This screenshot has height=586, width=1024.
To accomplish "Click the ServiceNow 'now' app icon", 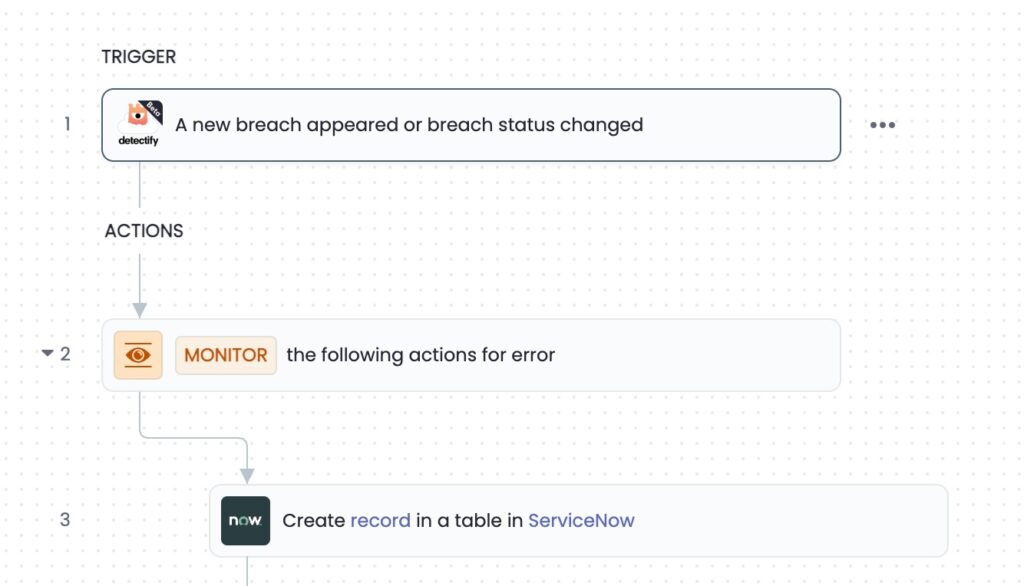I will (x=246, y=521).
